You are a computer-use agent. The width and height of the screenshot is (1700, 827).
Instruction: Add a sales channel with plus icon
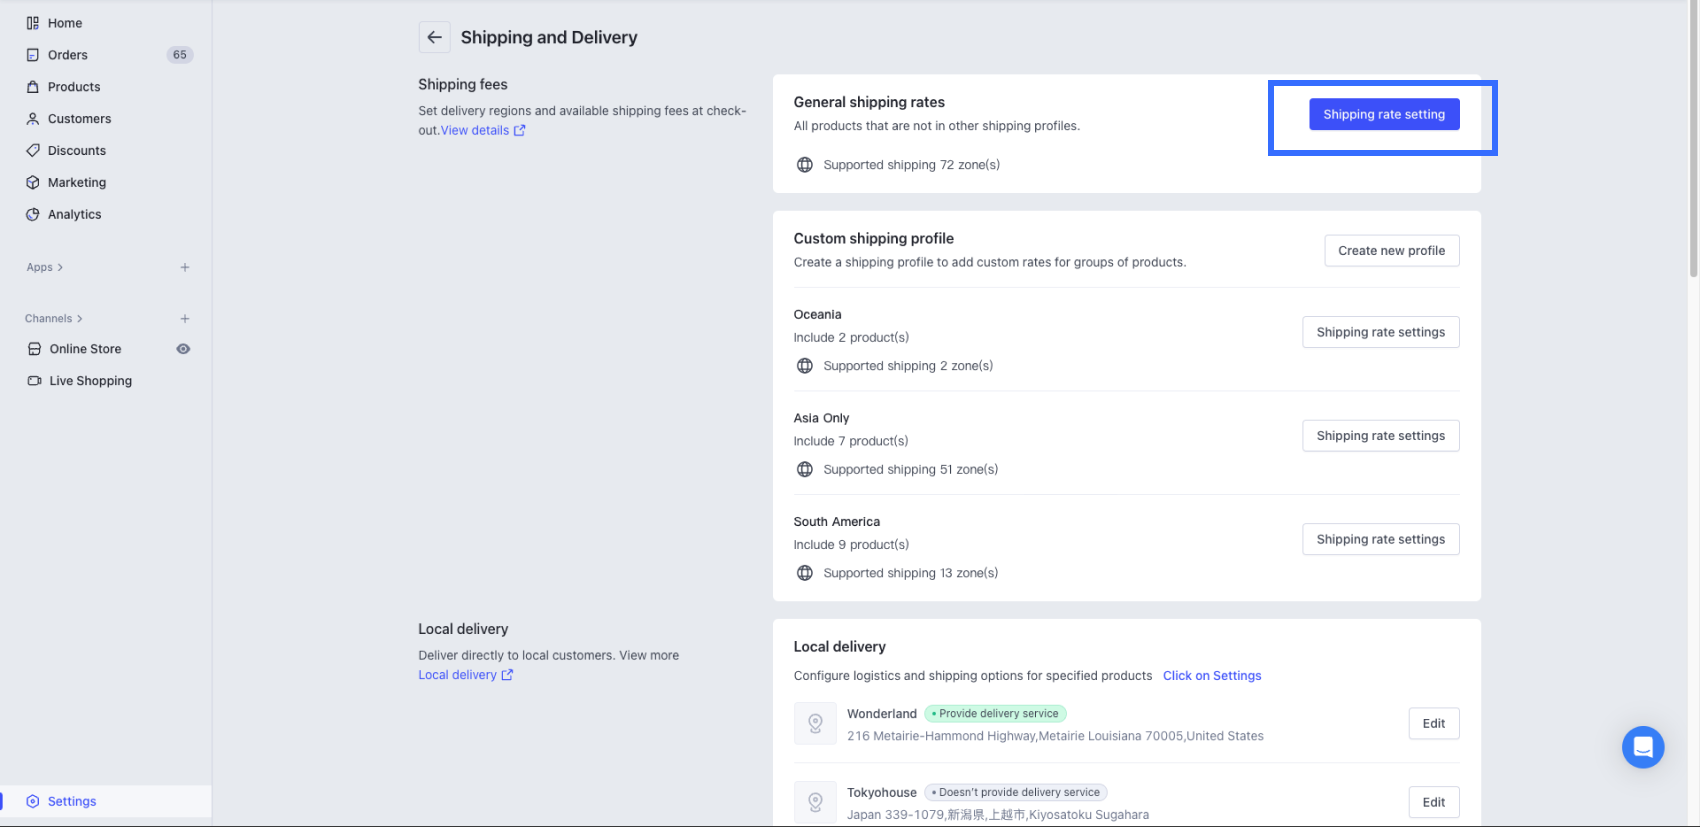click(x=185, y=319)
